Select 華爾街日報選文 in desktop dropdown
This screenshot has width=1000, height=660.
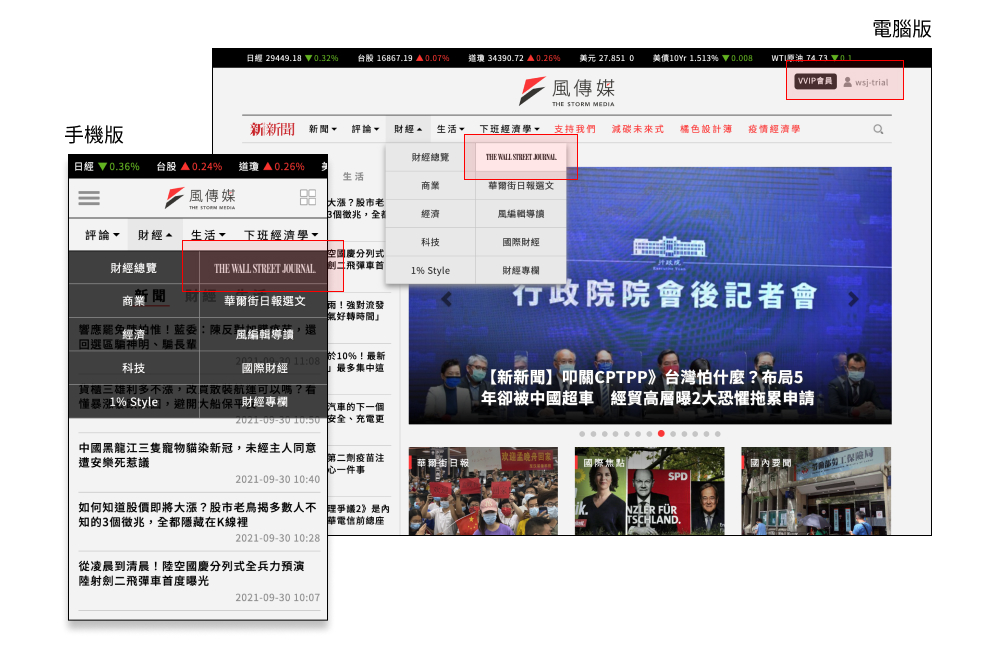521,186
